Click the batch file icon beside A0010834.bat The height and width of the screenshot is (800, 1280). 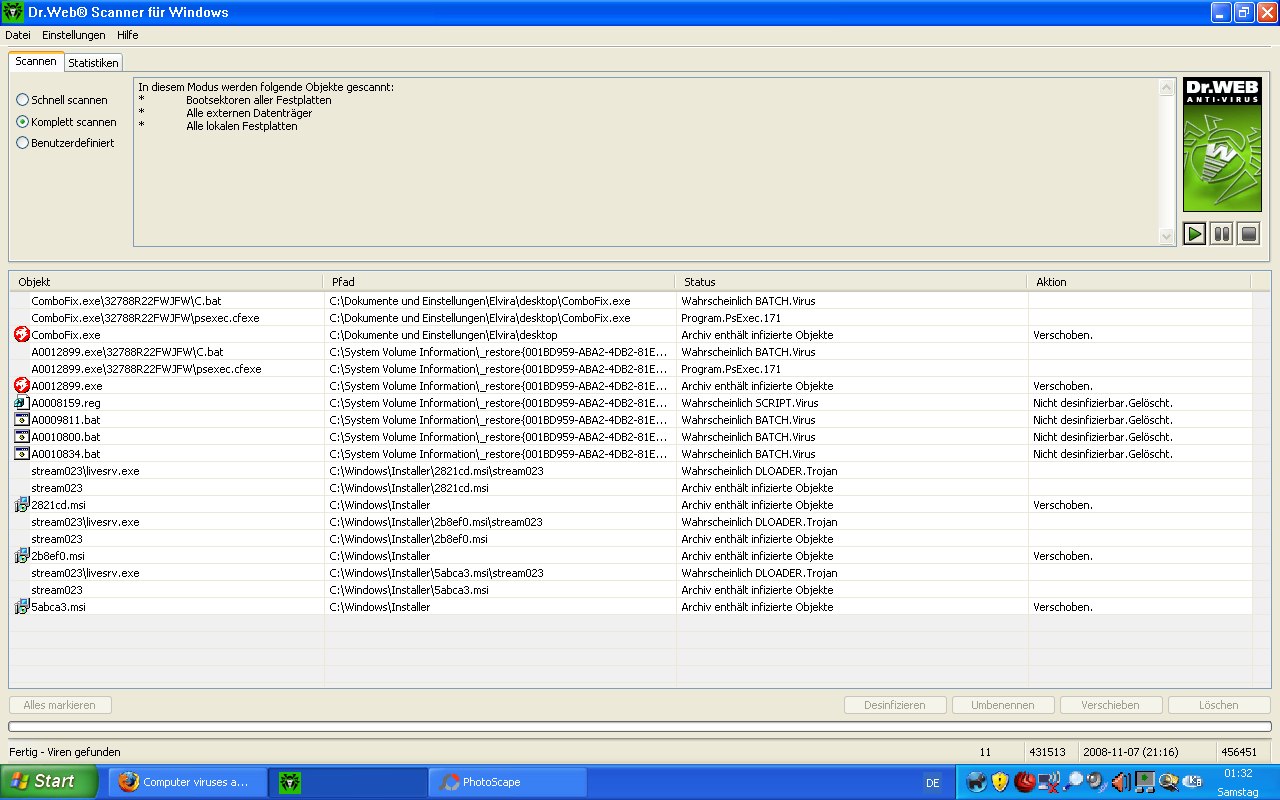22,453
